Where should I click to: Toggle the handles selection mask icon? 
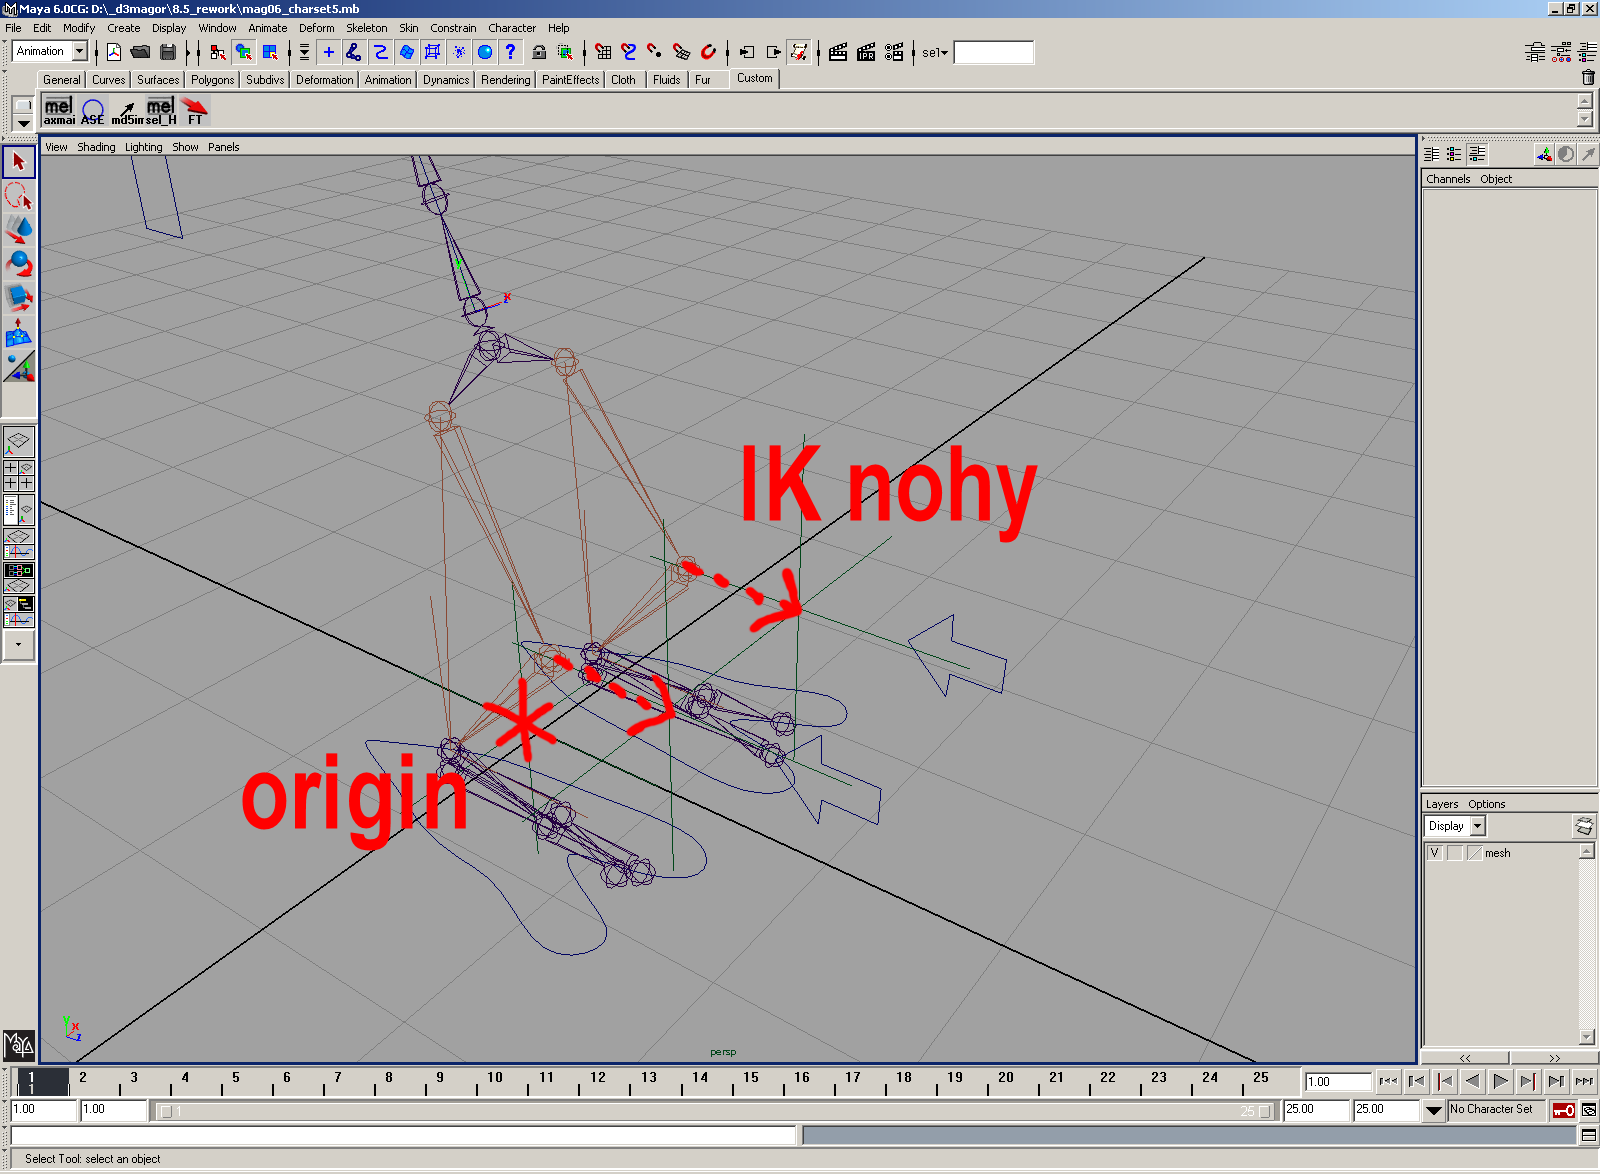pos(328,52)
